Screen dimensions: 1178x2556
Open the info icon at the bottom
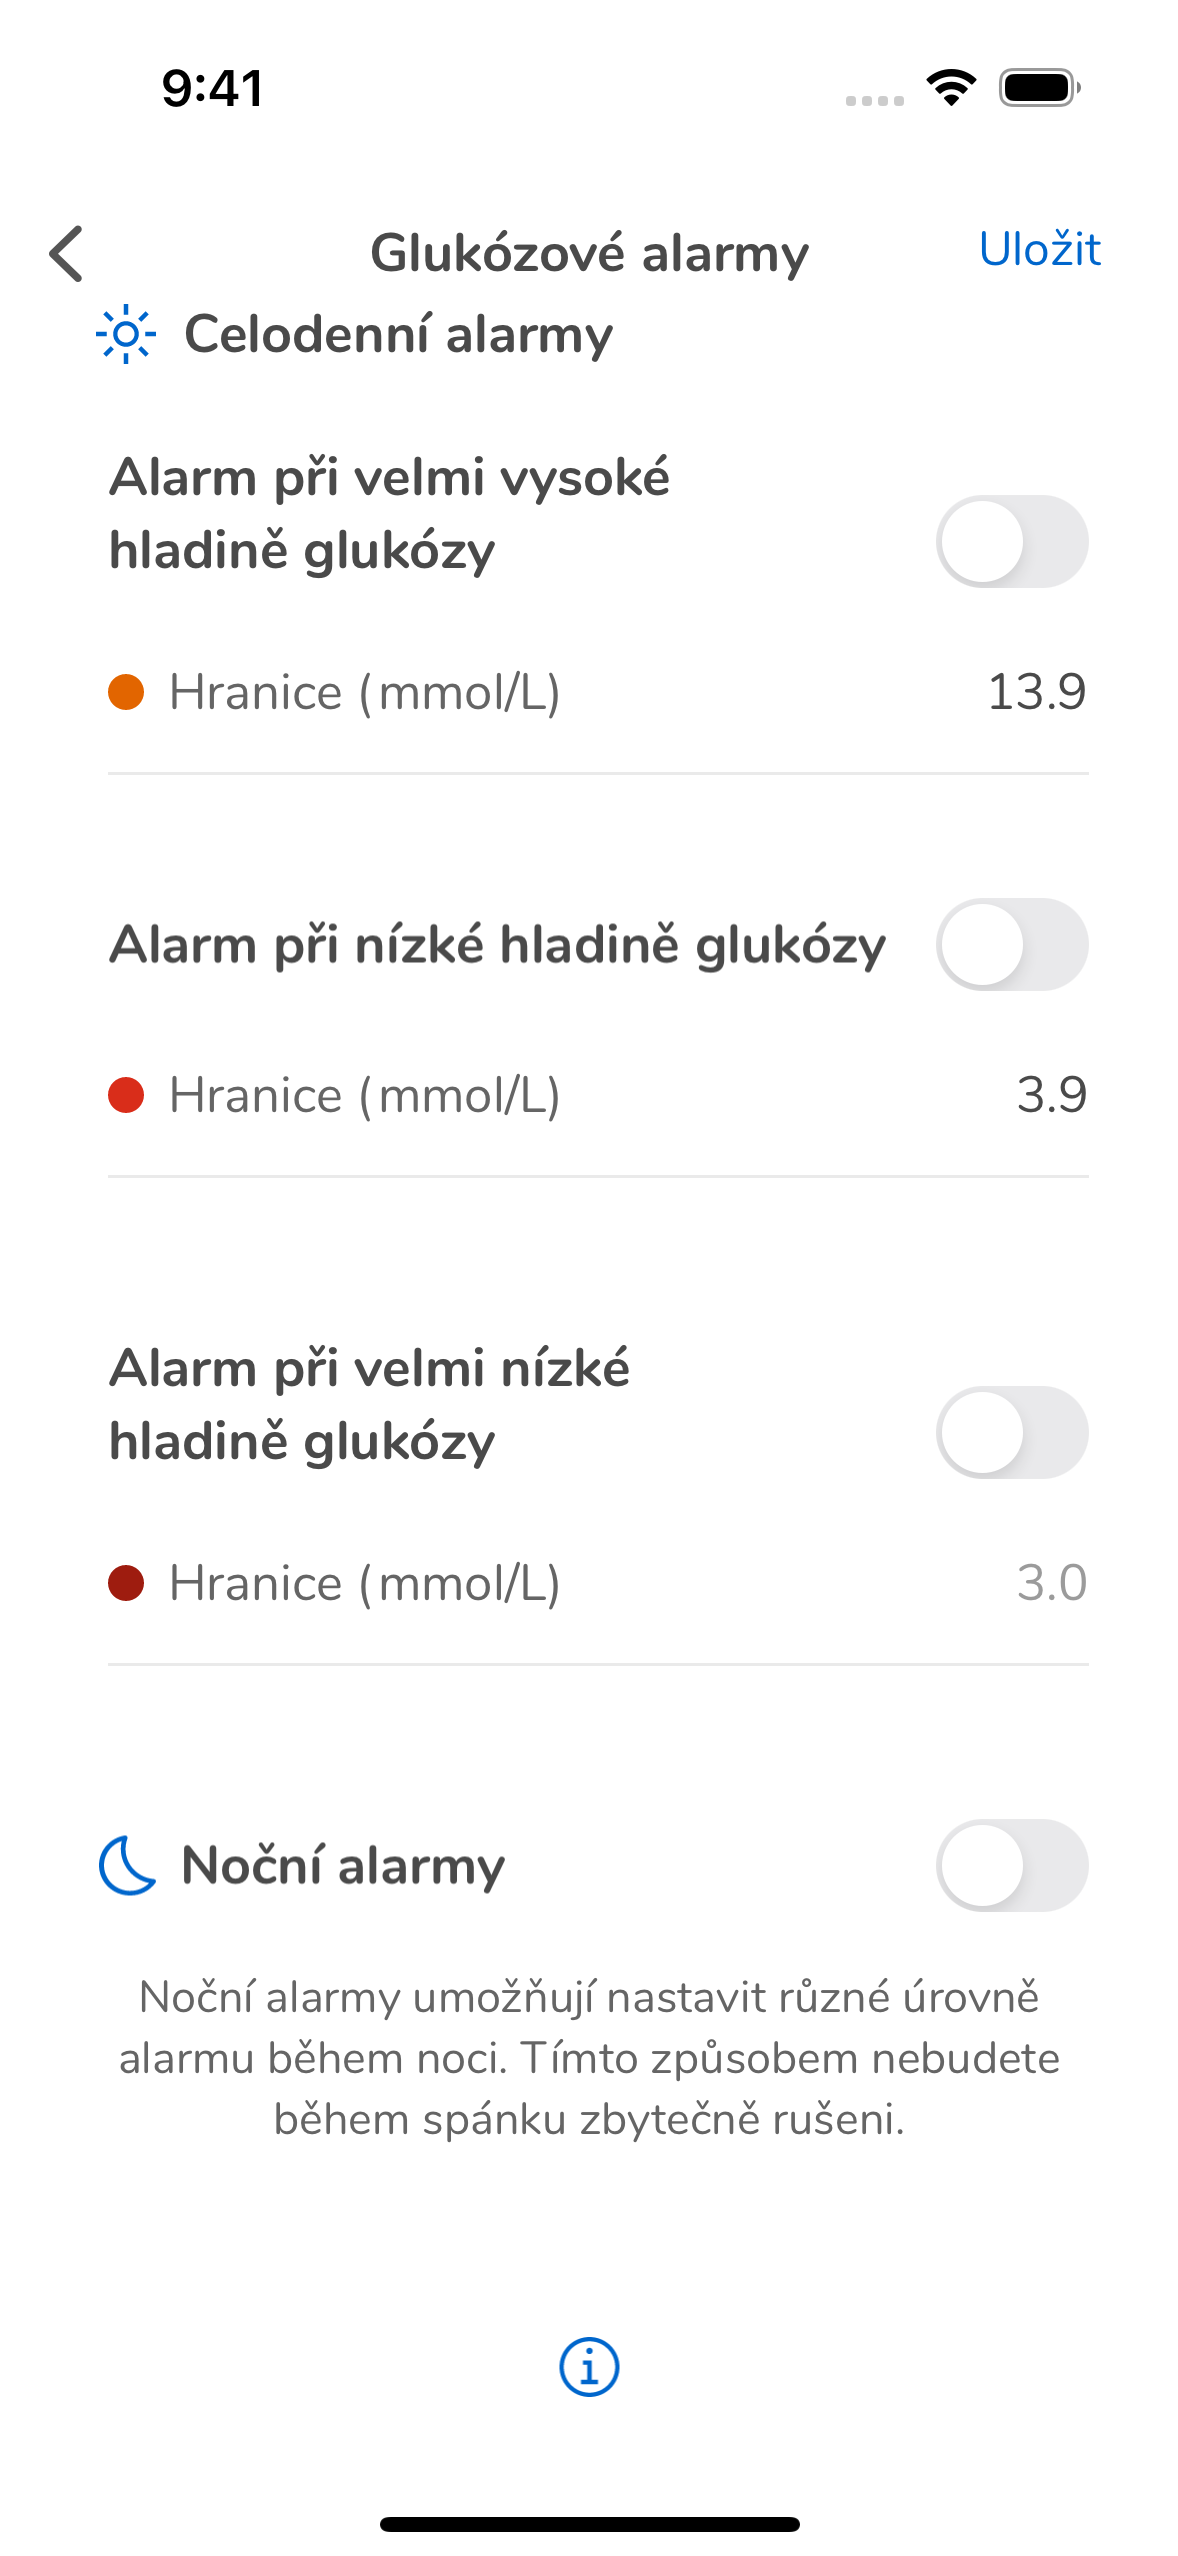pyautogui.click(x=589, y=2367)
